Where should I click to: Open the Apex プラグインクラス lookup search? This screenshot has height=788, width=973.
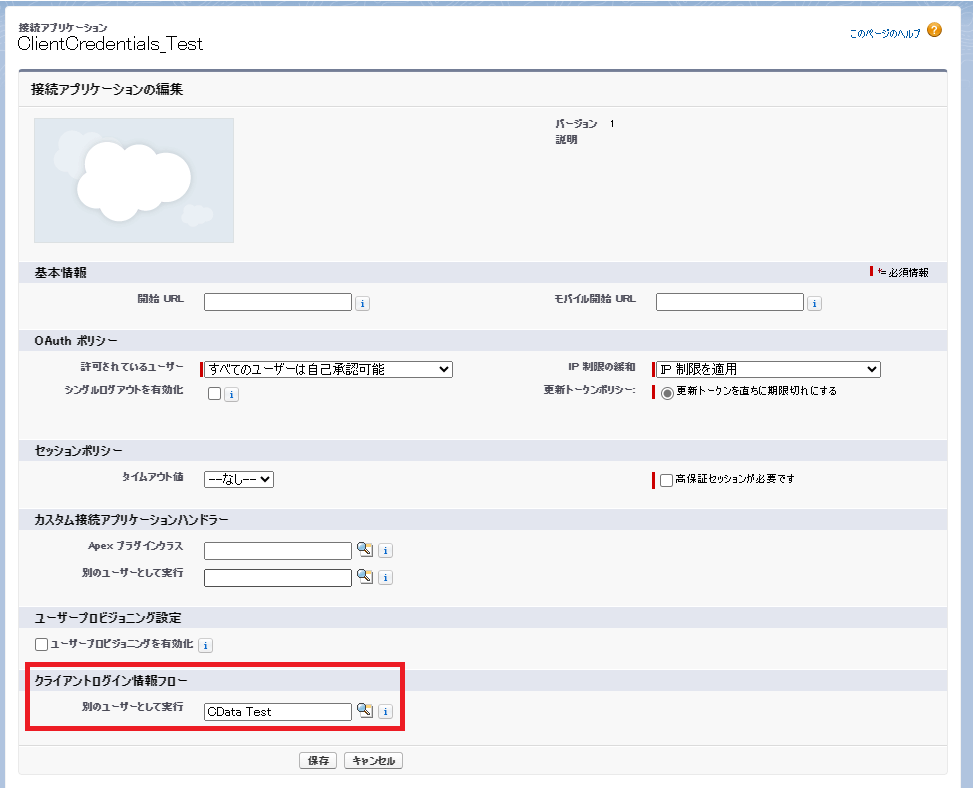[x=365, y=550]
